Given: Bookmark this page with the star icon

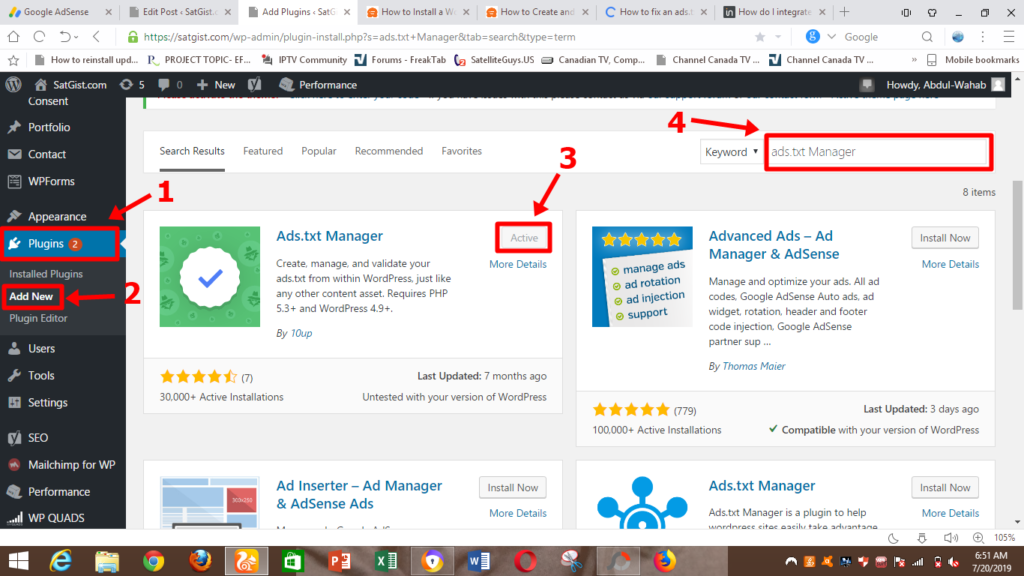Looking at the screenshot, I should point(760,37).
